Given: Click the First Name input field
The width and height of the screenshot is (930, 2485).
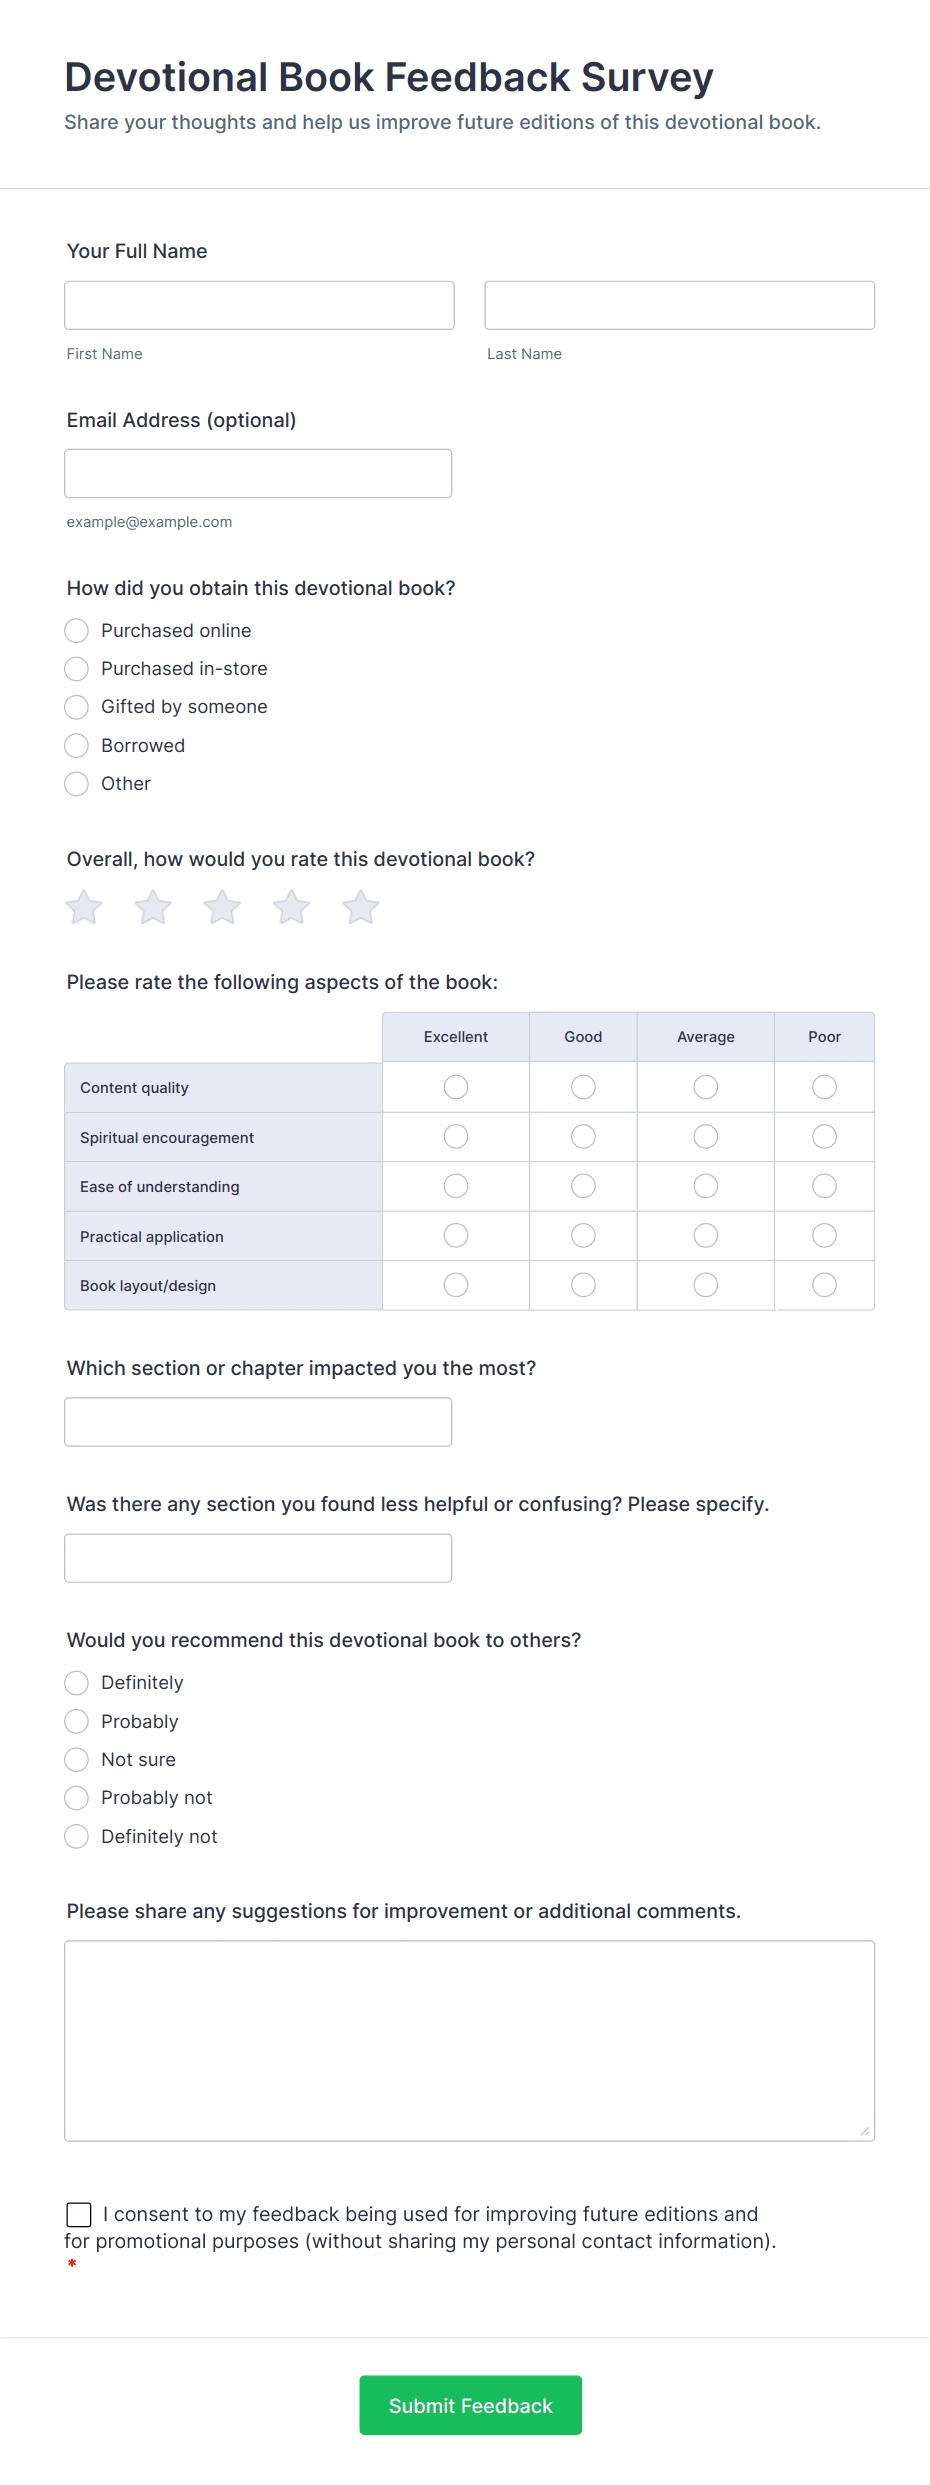Looking at the screenshot, I should click(259, 305).
